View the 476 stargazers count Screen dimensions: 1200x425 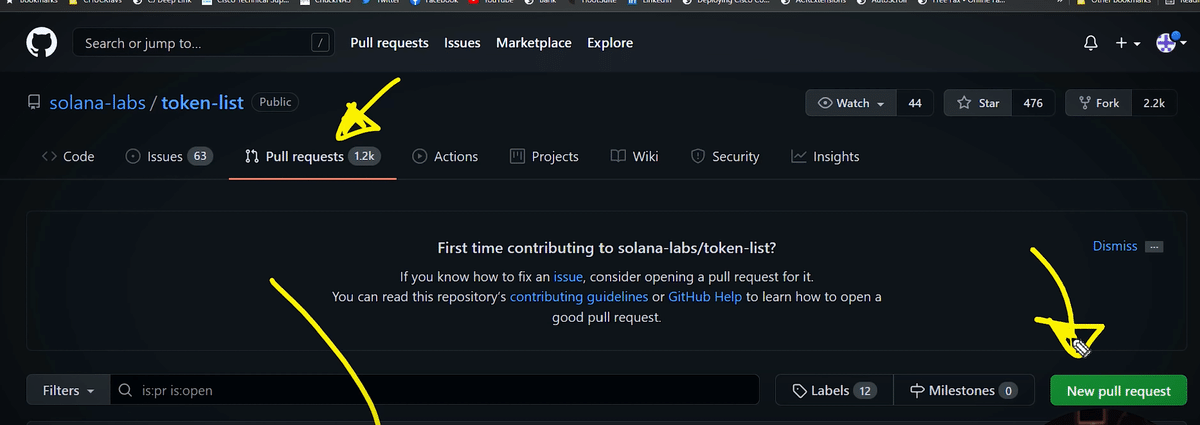tap(1033, 103)
